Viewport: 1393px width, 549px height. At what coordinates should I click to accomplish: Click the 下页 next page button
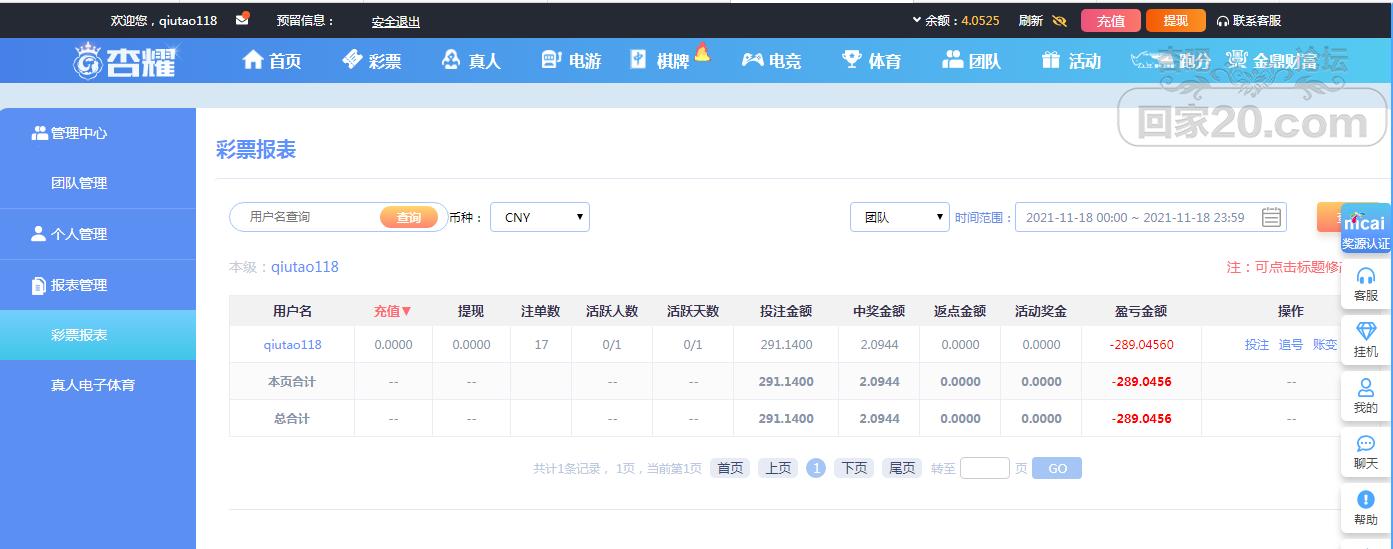pos(854,468)
